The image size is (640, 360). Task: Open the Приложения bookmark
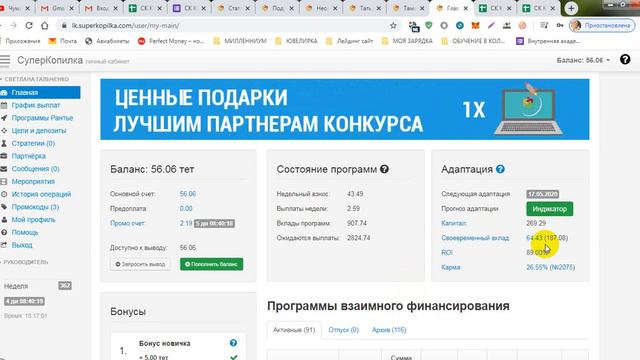tap(20, 41)
